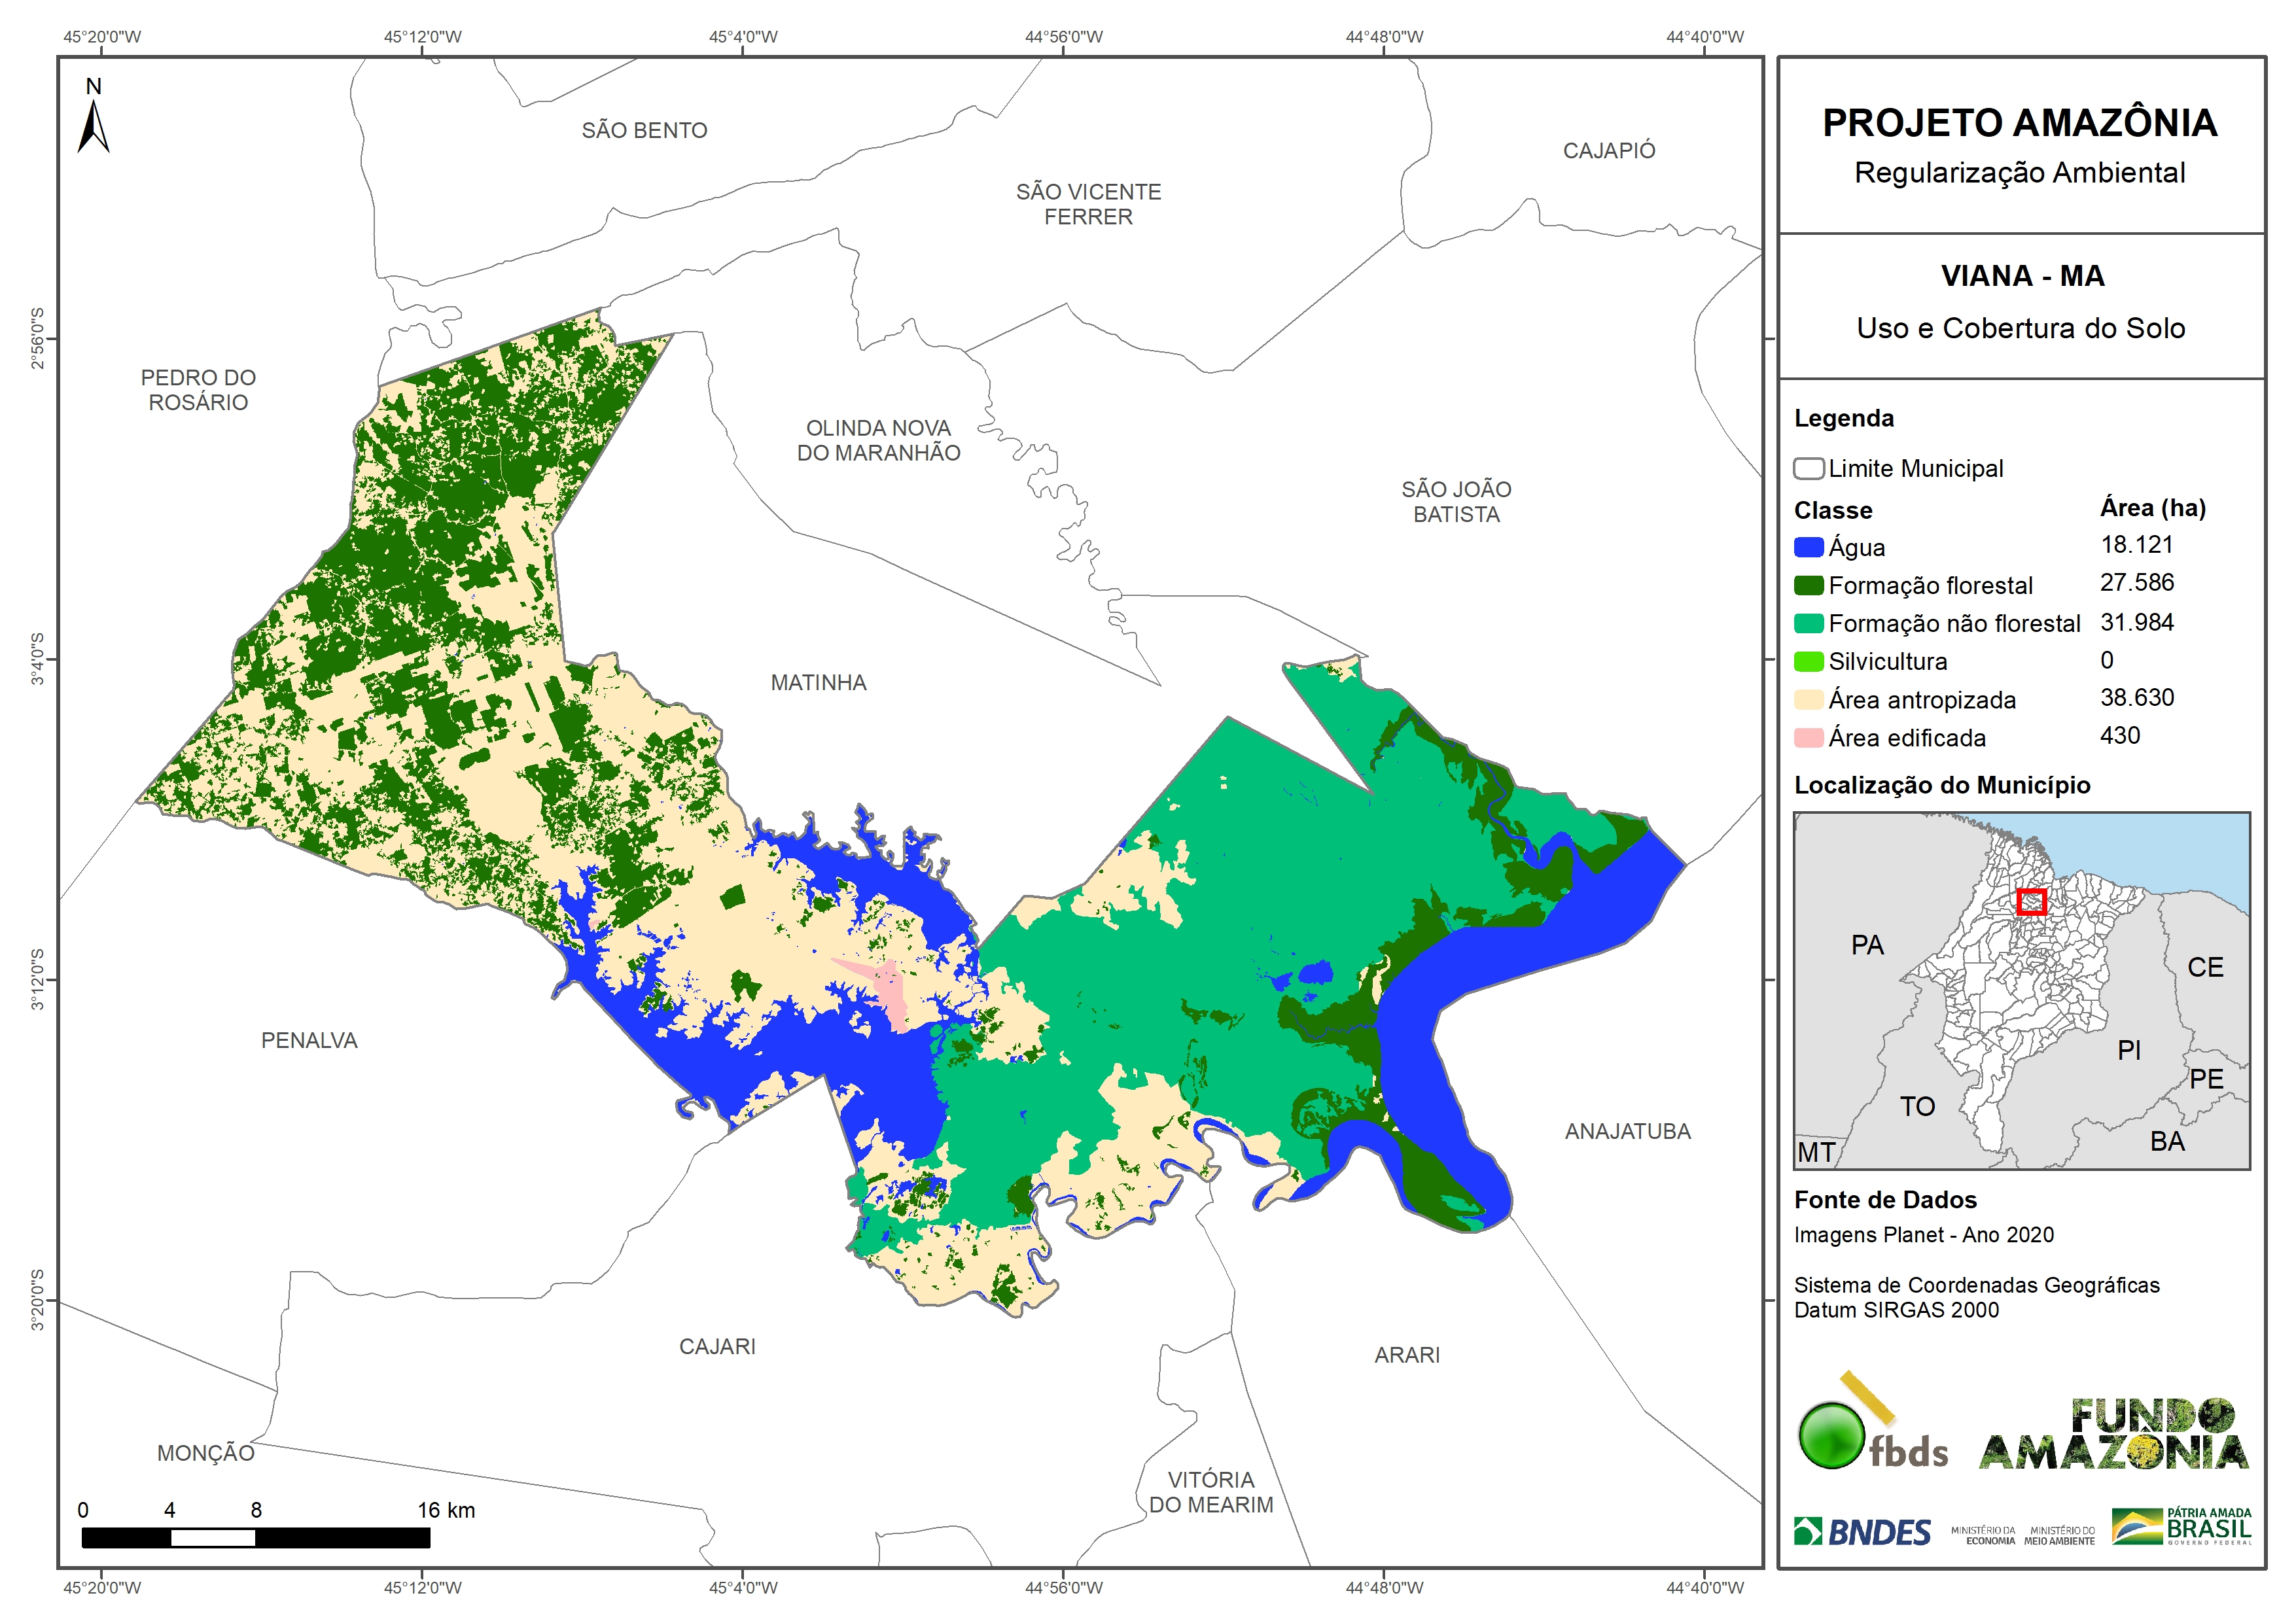Click the red locator square in inset map

[2031, 902]
